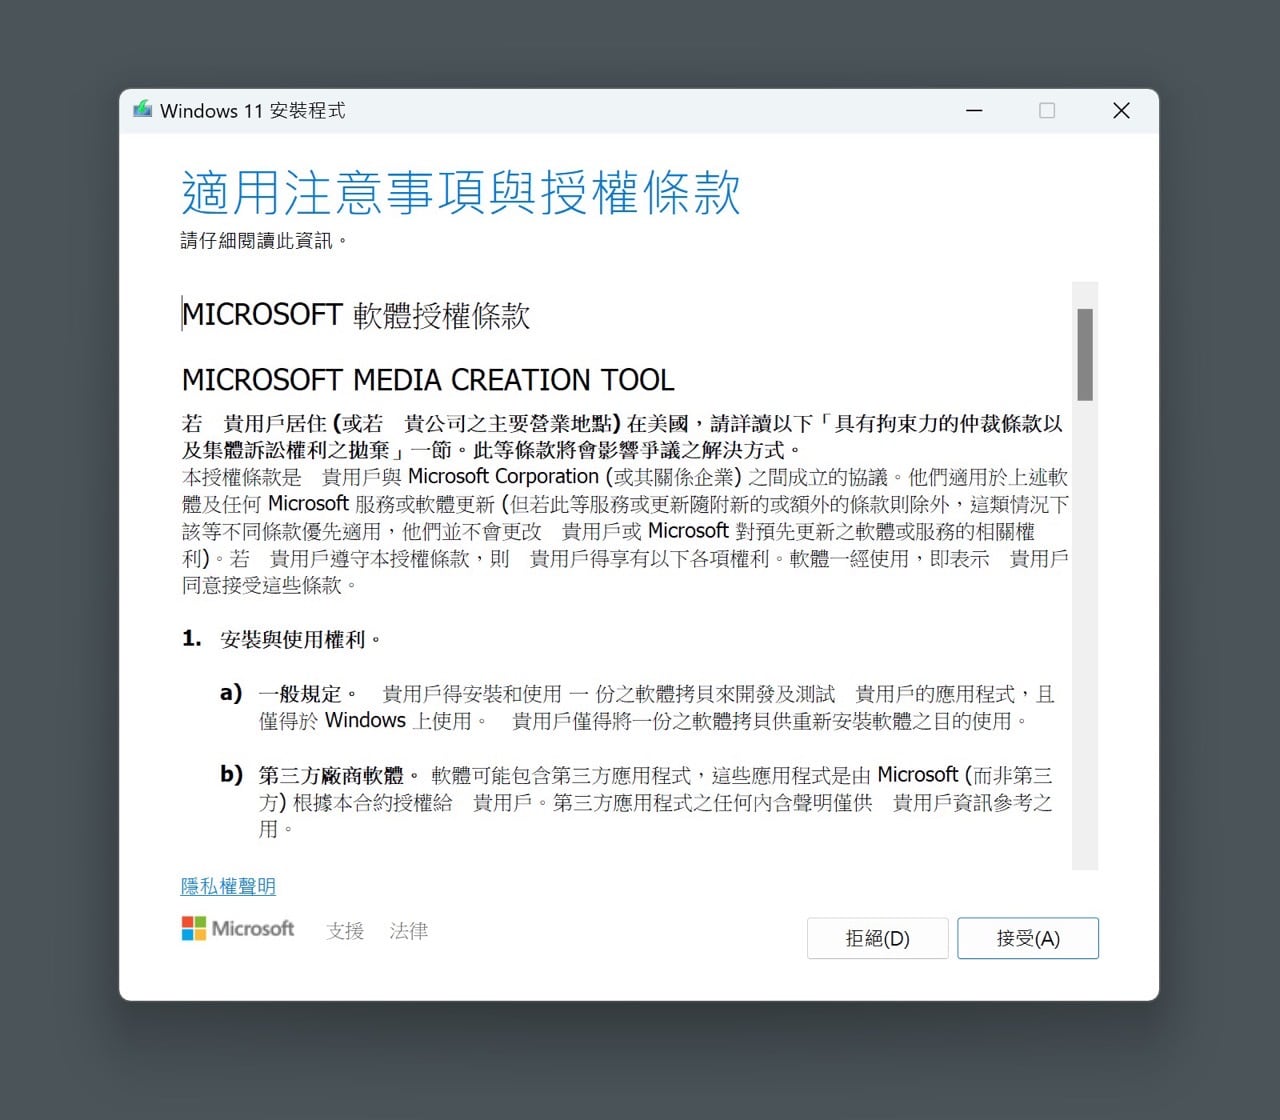Screen dimensions: 1280x1120
Task: Click the MICROSOFT 軟體授權條款 heading
Action: (x=356, y=315)
